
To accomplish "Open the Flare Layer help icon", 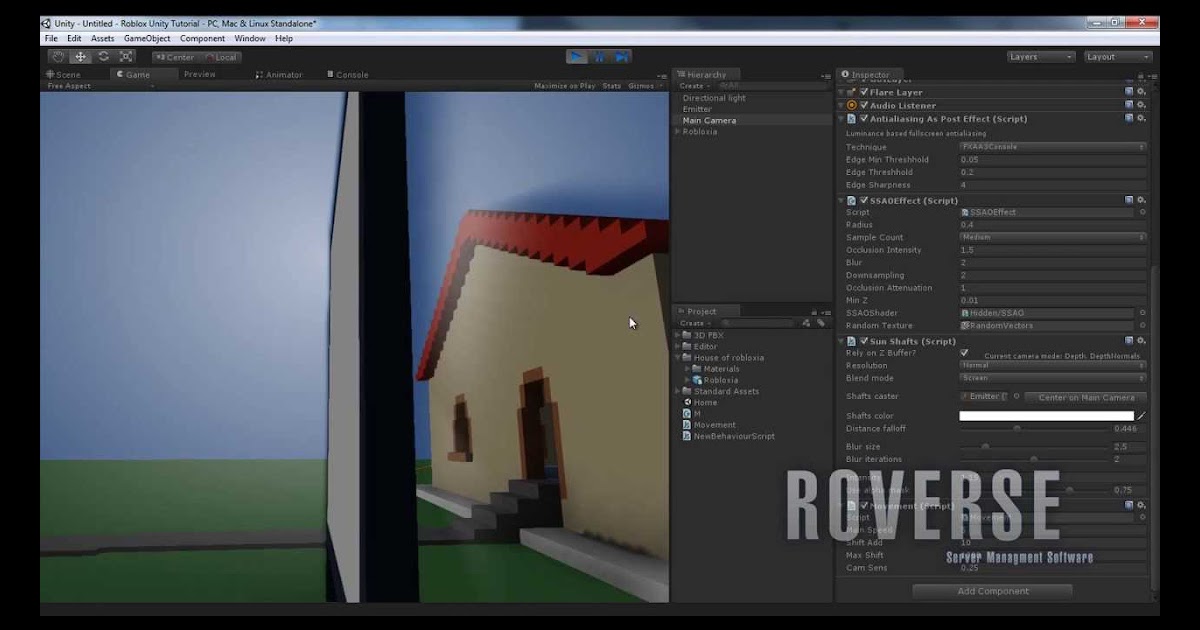I will click(x=1129, y=92).
